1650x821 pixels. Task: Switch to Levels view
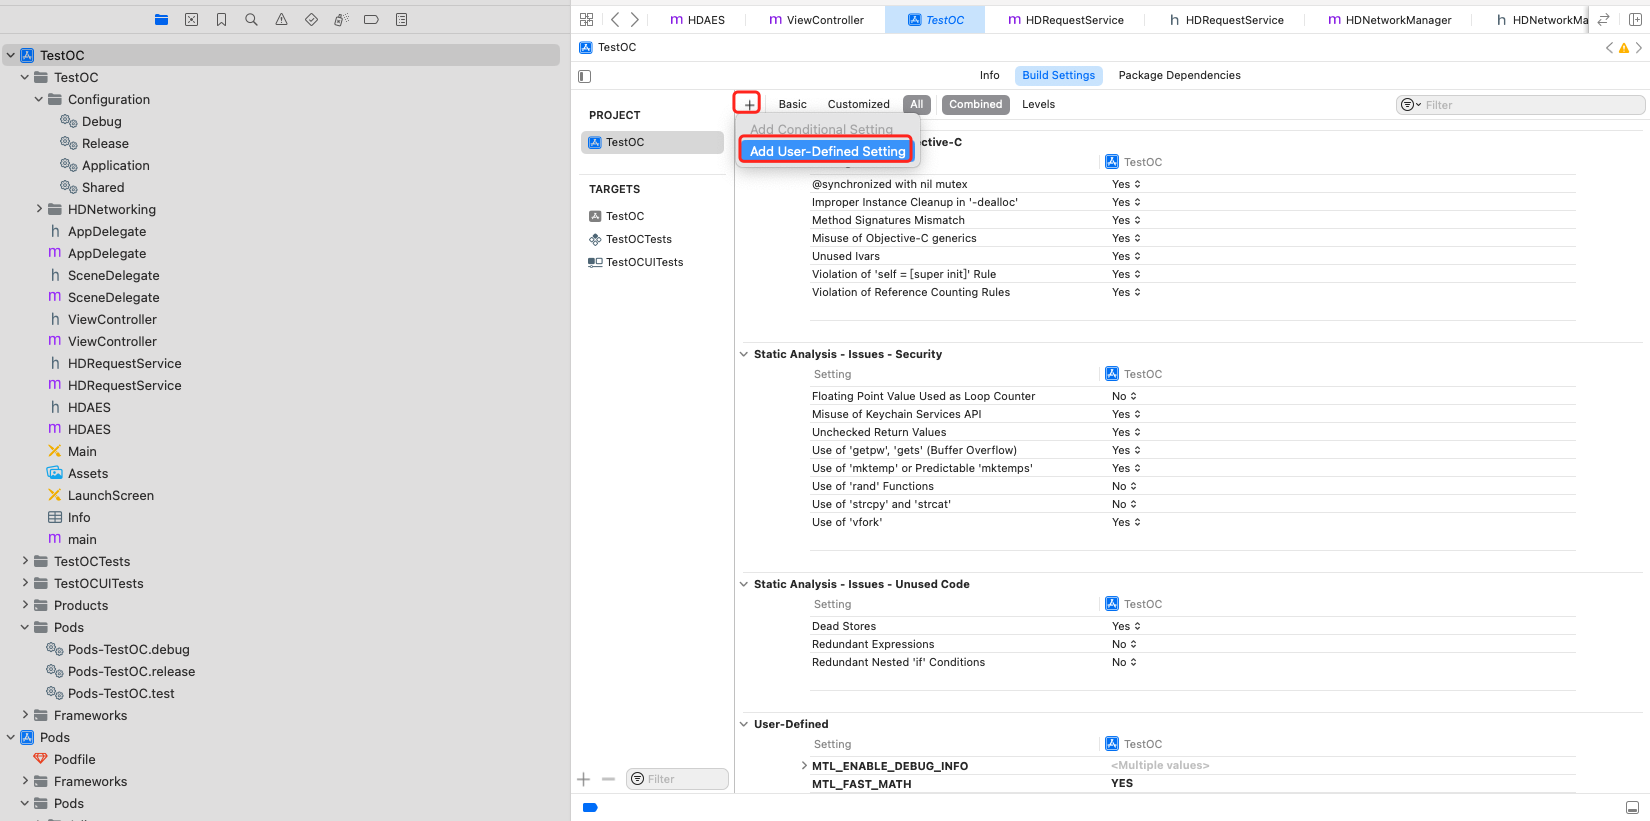1038,104
